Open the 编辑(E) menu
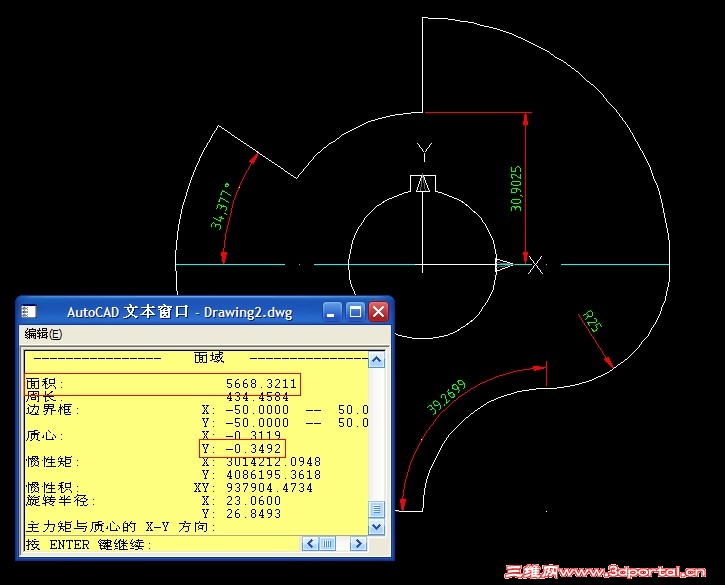 tap(43, 333)
